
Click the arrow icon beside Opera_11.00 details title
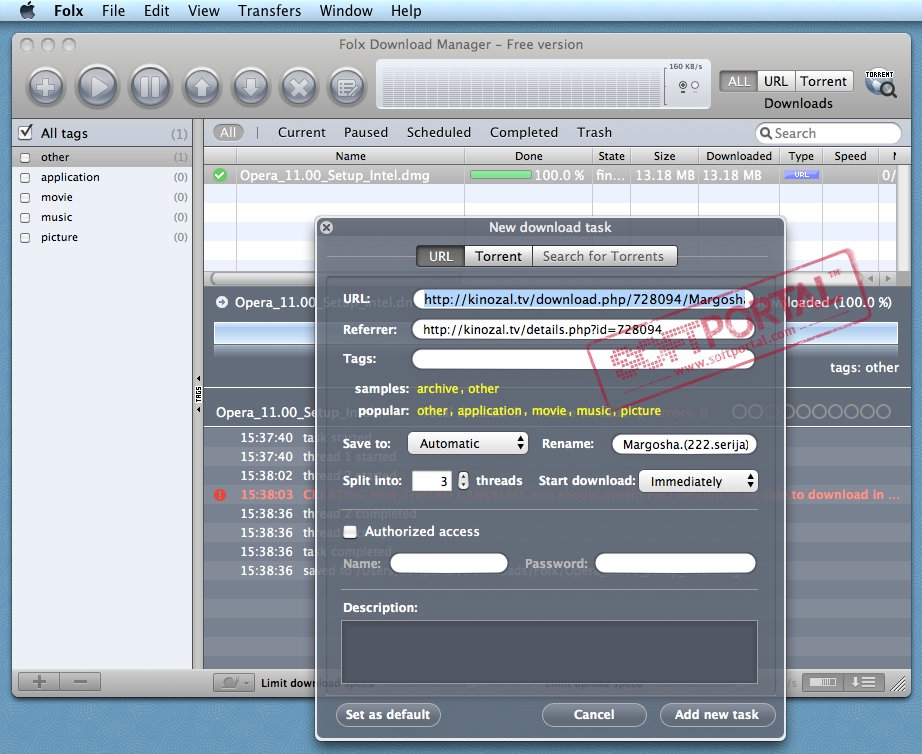click(222, 302)
